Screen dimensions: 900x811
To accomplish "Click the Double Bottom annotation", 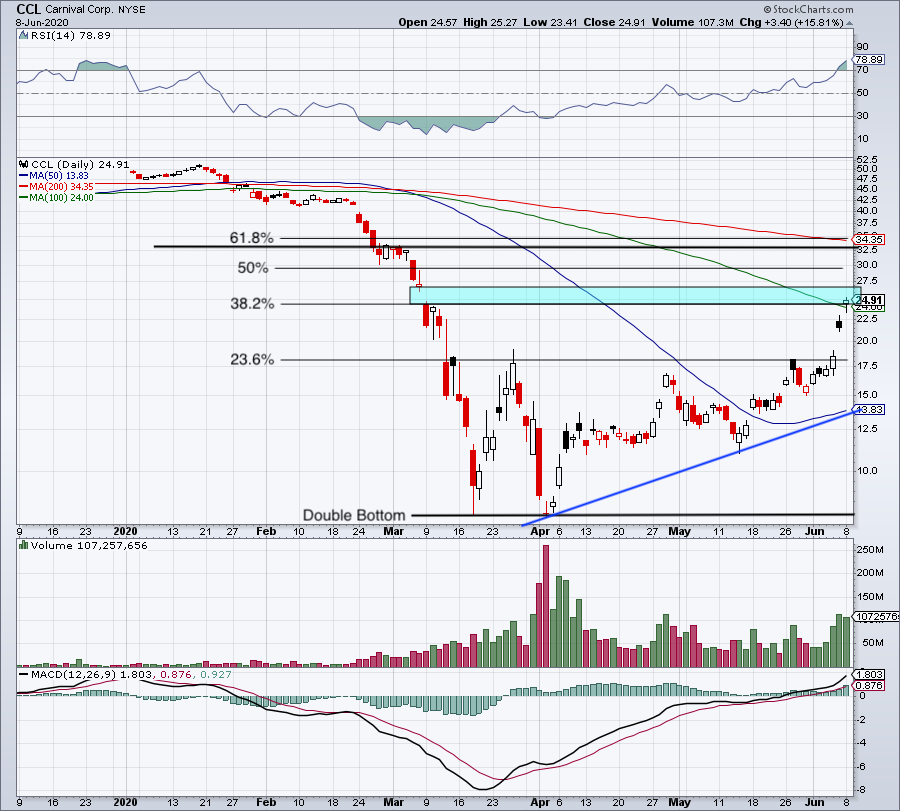I will (354, 515).
